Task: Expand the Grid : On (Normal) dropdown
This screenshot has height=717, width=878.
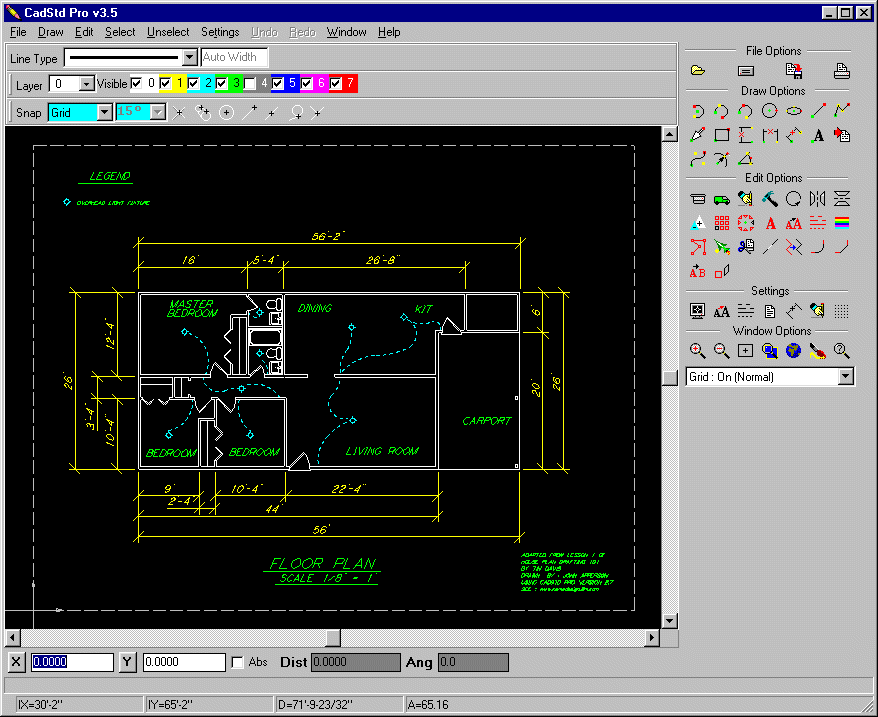Action: pyautogui.click(x=846, y=376)
